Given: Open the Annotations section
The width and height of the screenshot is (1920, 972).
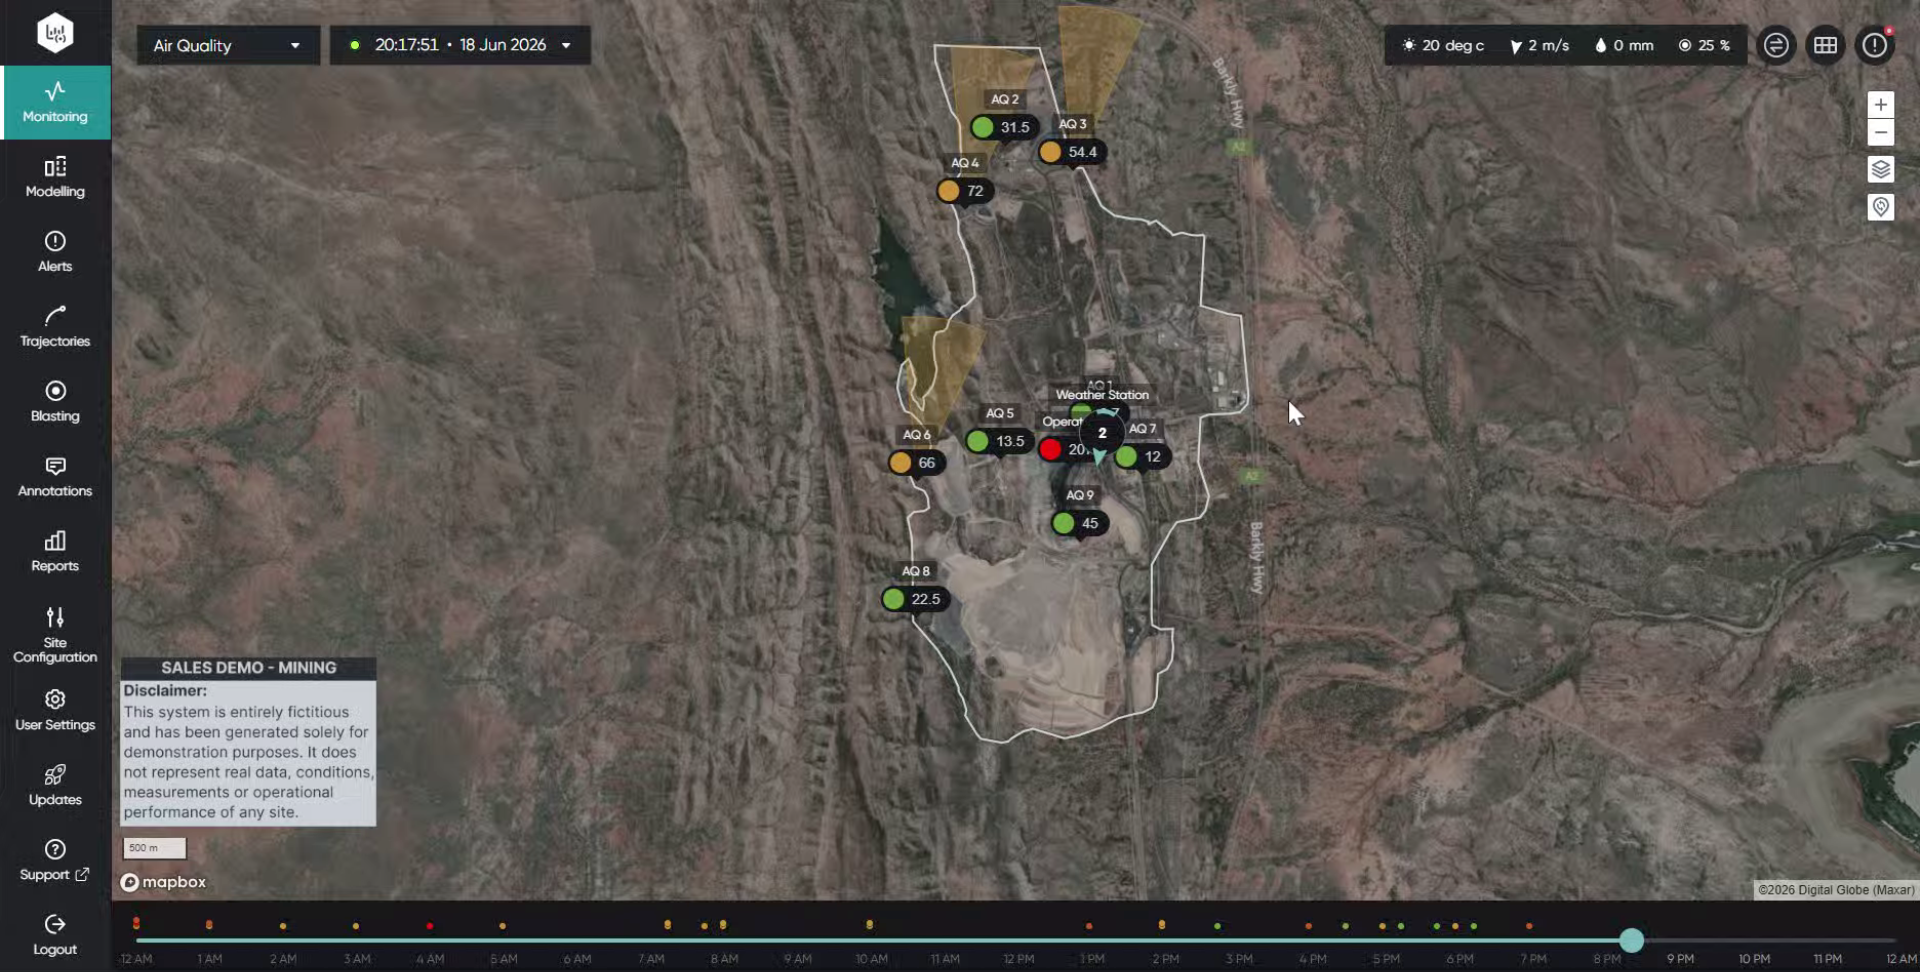Looking at the screenshot, I should 55,477.
